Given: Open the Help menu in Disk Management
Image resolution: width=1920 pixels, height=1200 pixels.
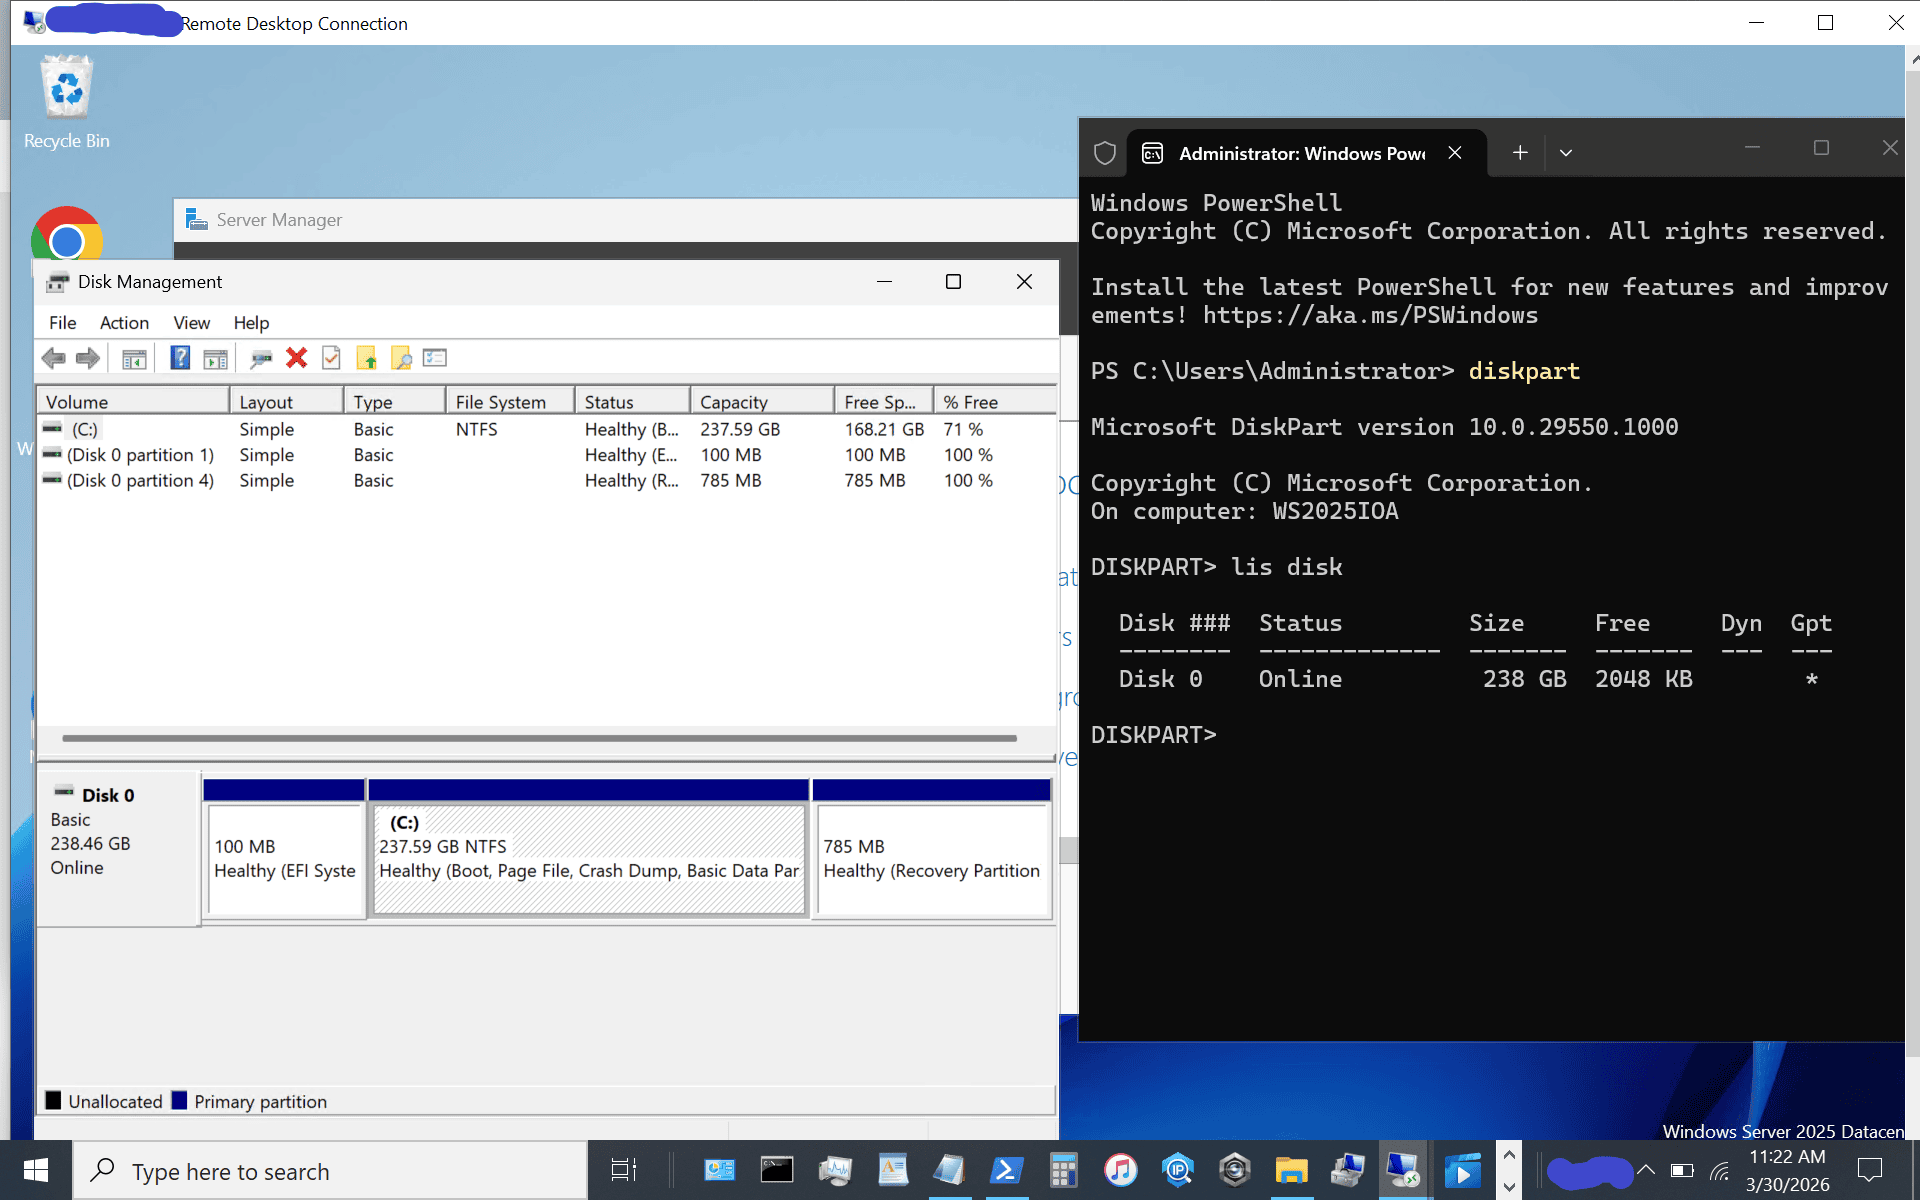Looking at the screenshot, I should (251, 323).
